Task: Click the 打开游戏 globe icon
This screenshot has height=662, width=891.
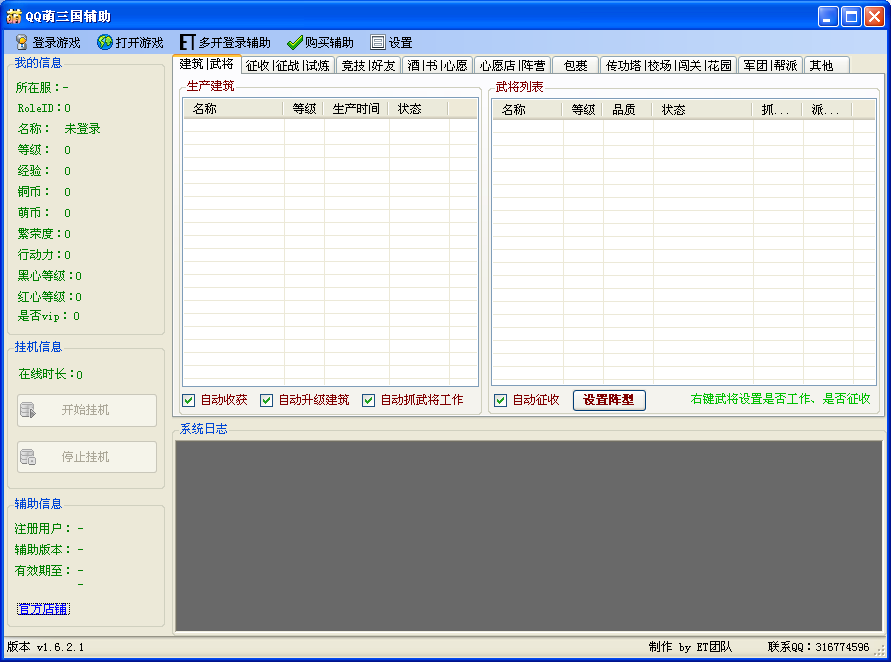Action: [x=105, y=42]
